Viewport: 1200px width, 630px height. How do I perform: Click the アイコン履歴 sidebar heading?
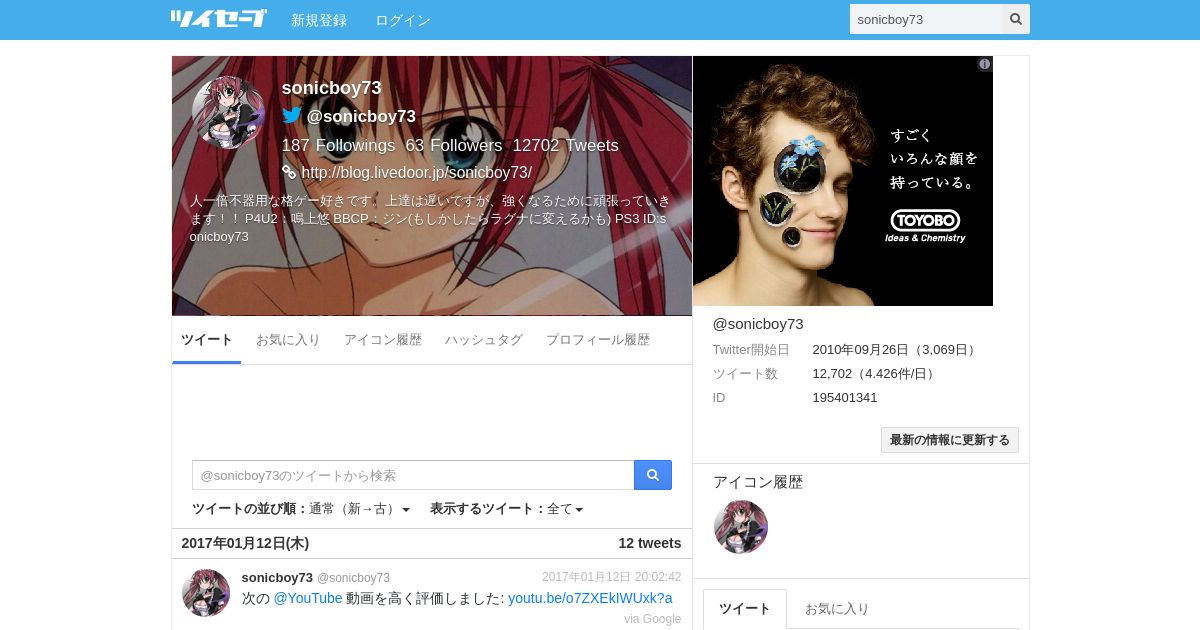(758, 482)
